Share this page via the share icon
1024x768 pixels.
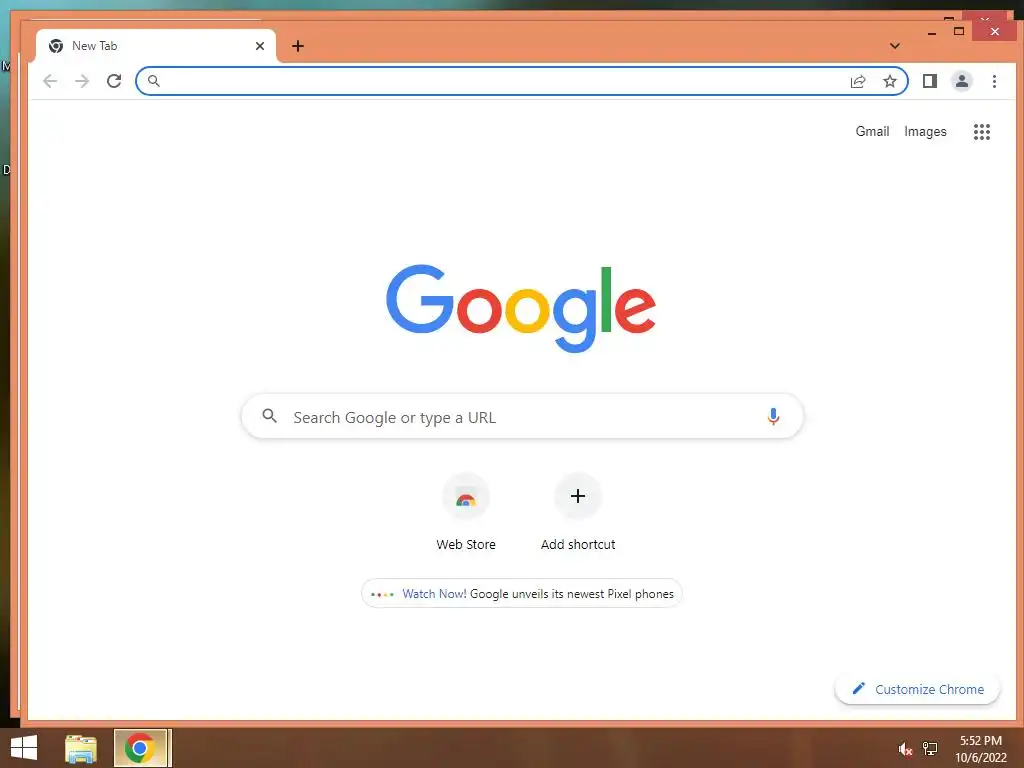(857, 81)
